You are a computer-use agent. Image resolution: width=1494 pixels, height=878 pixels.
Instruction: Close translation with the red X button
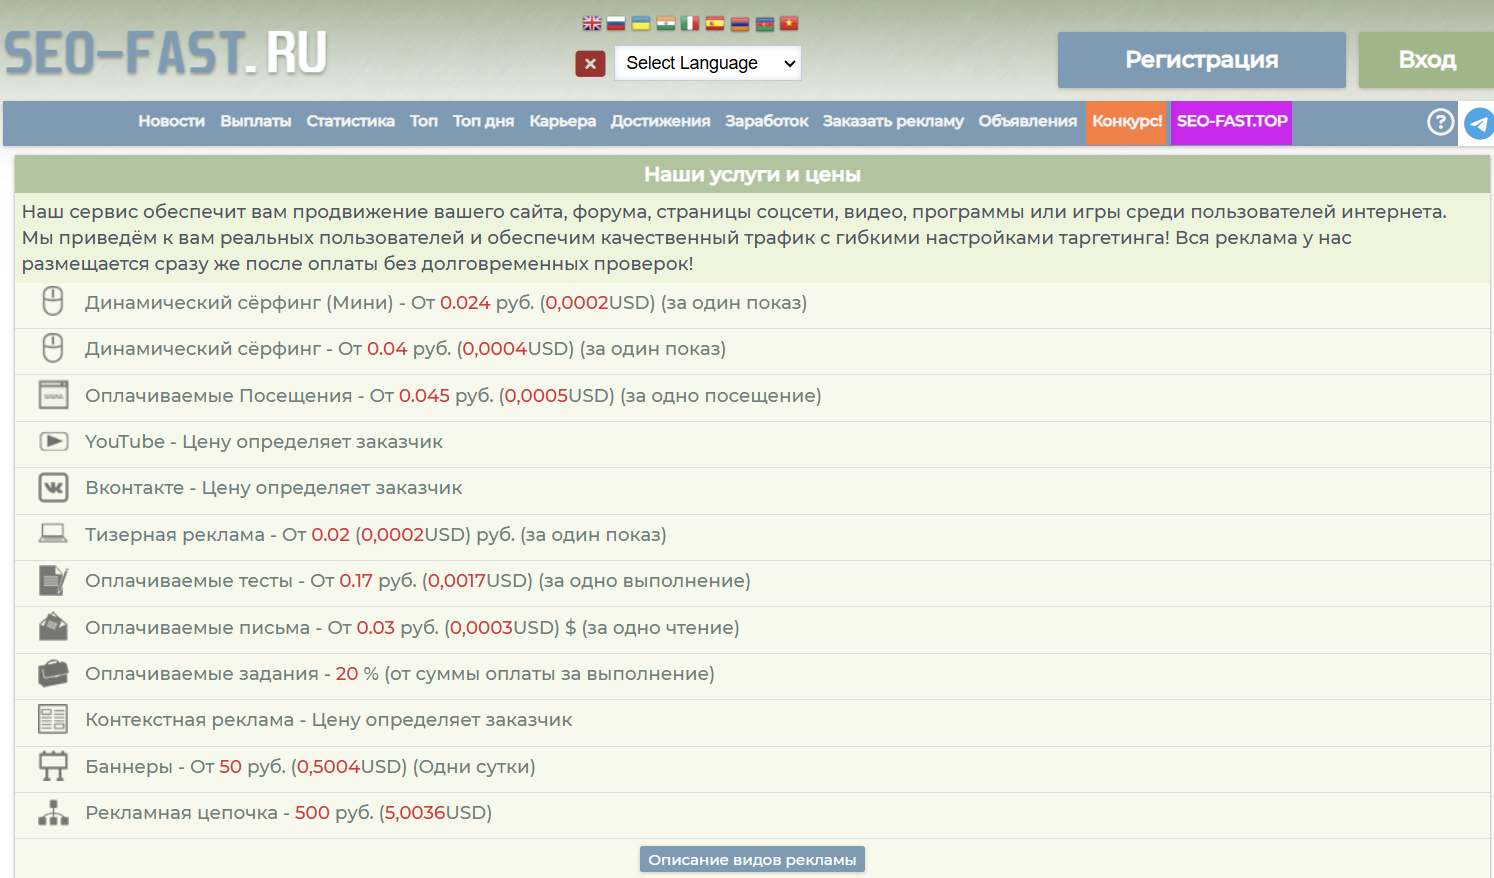point(590,63)
